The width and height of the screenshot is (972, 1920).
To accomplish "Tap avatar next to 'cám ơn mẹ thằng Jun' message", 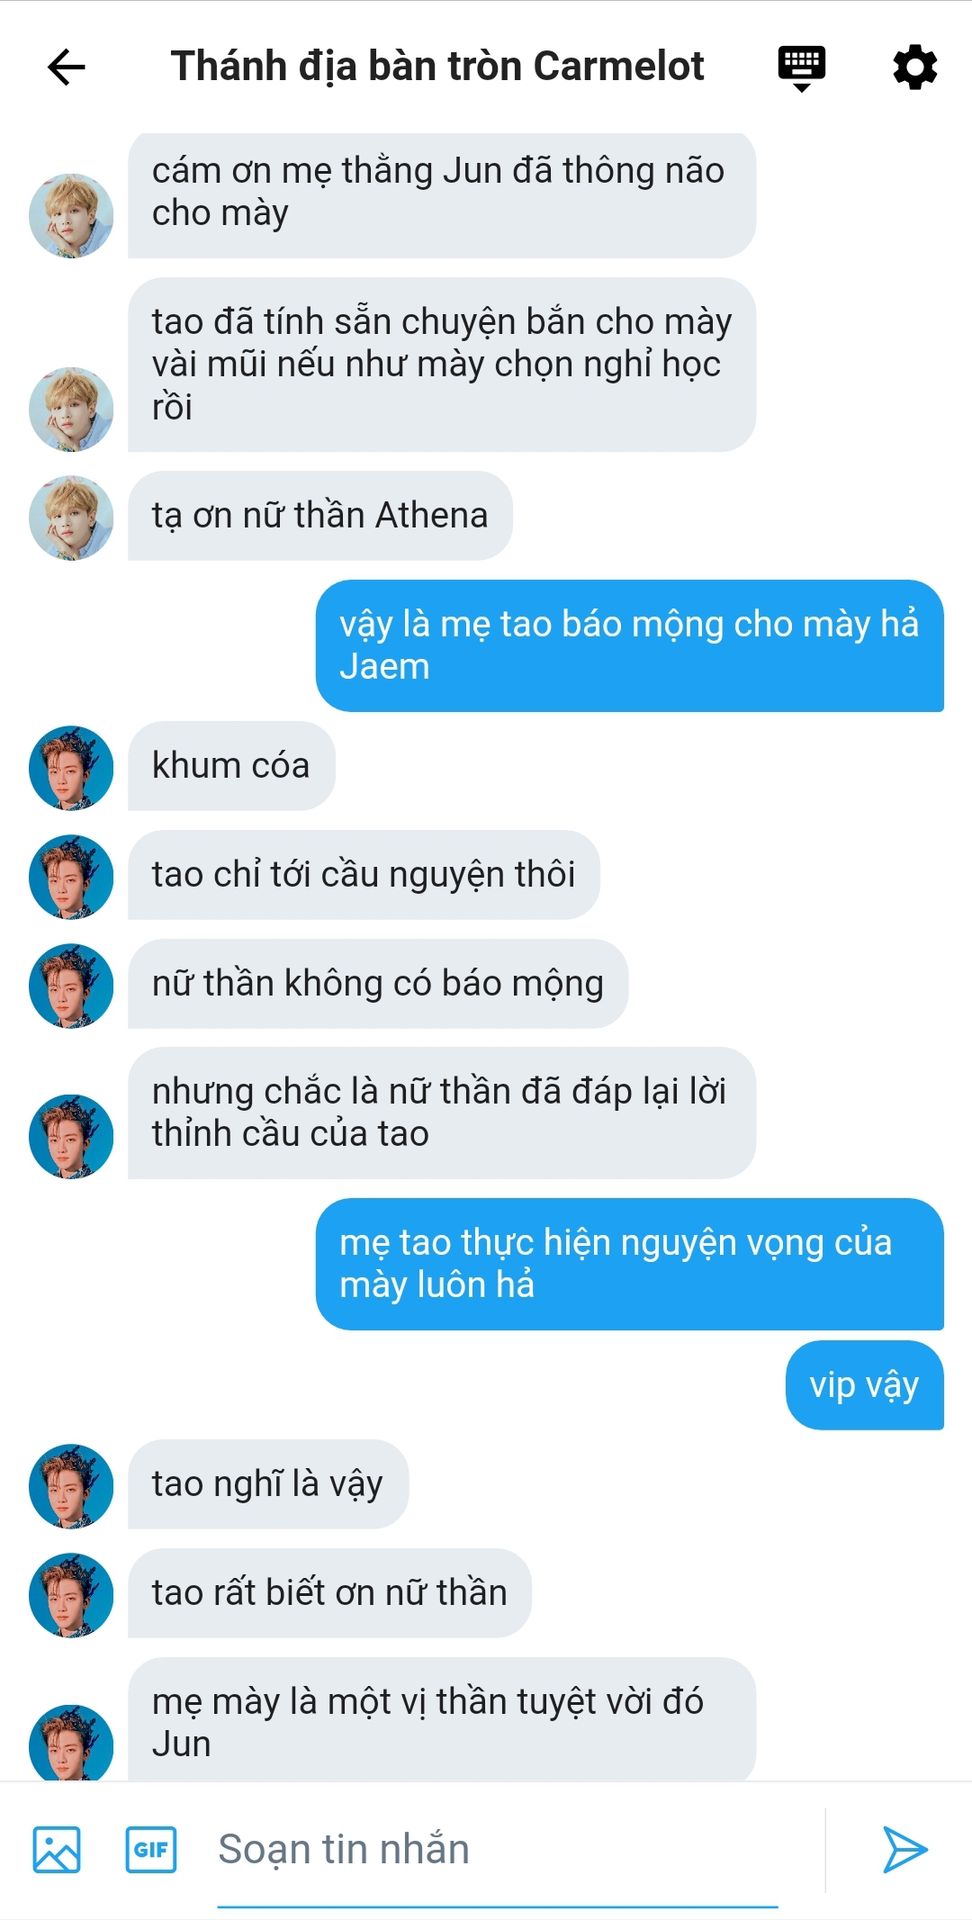I will coord(71,216).
